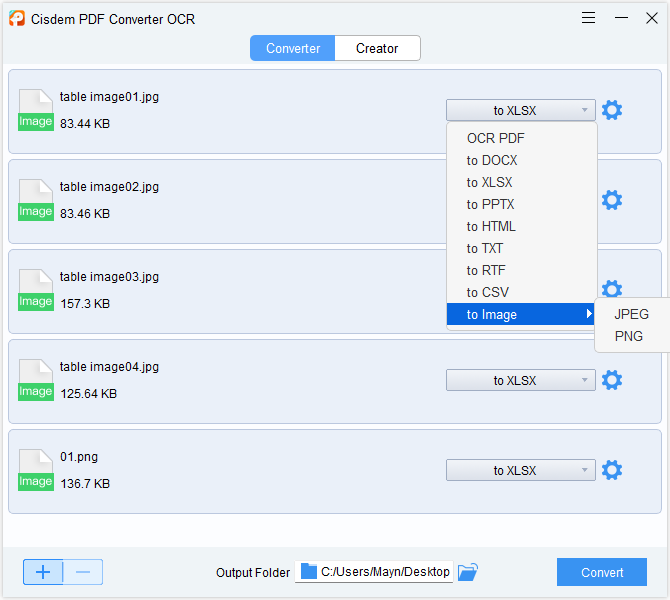Expand the to Image submenu arrow
This screenshot has height=600, width=670.
point(589,314)
